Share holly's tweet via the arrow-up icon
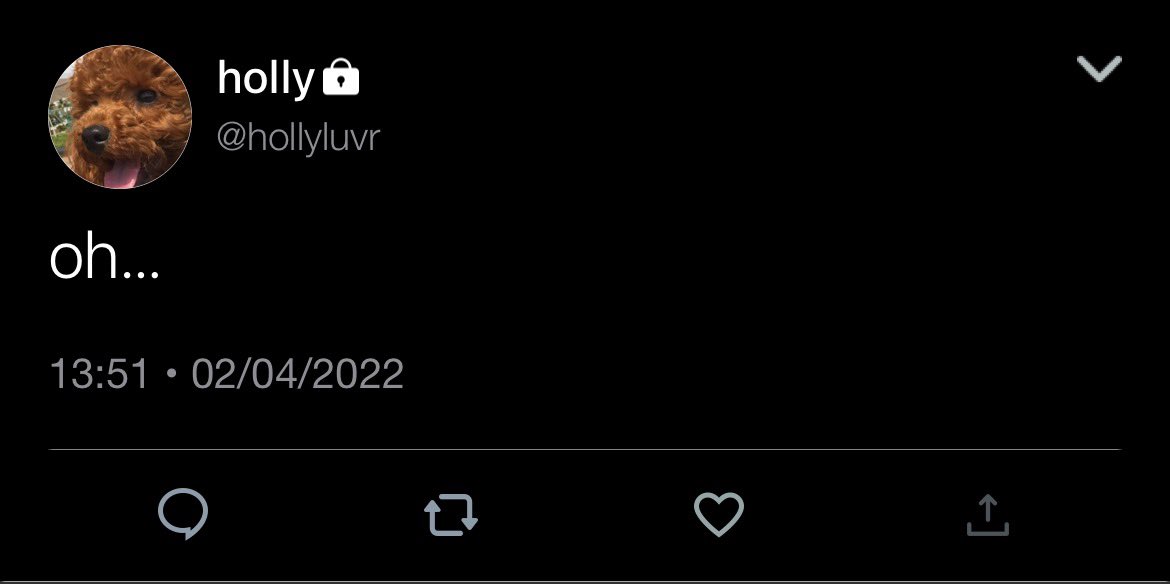Viewport: 1170px width, 584px height. coord(987,515)
